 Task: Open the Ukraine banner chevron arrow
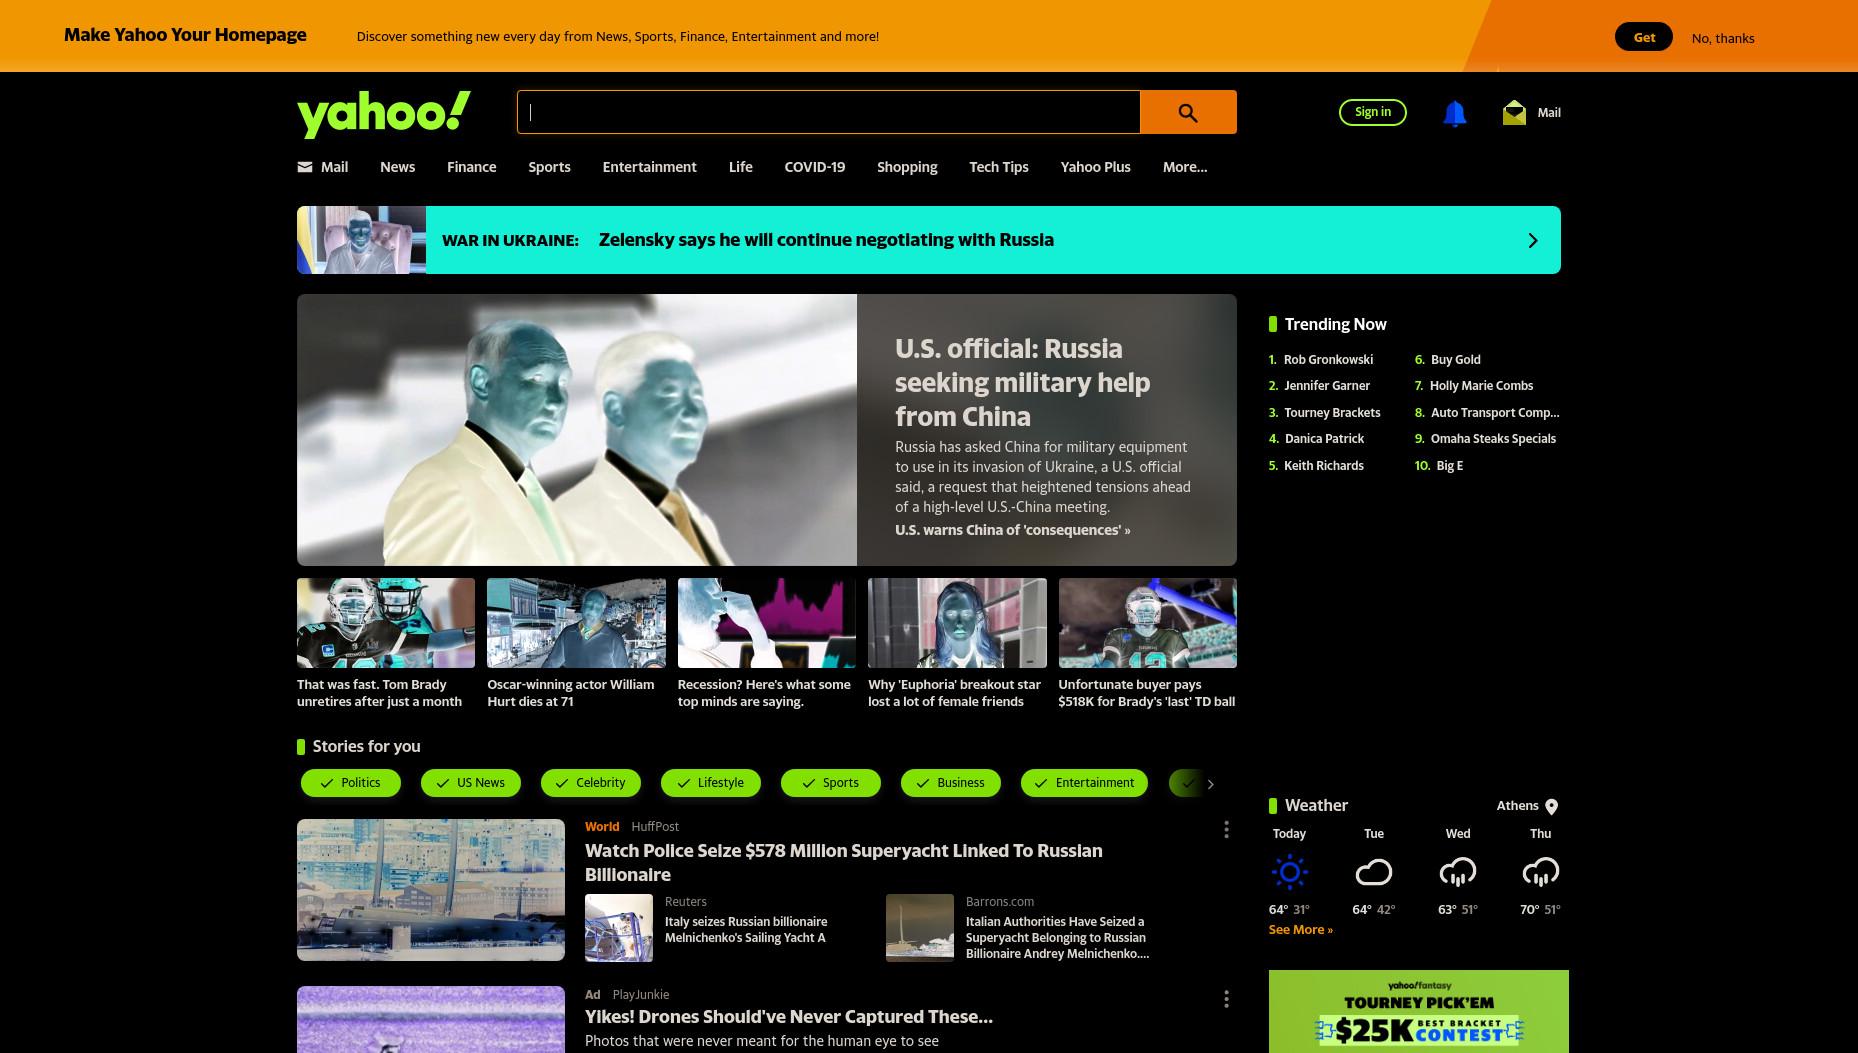pyautogui.click(x=1533, y=240)
